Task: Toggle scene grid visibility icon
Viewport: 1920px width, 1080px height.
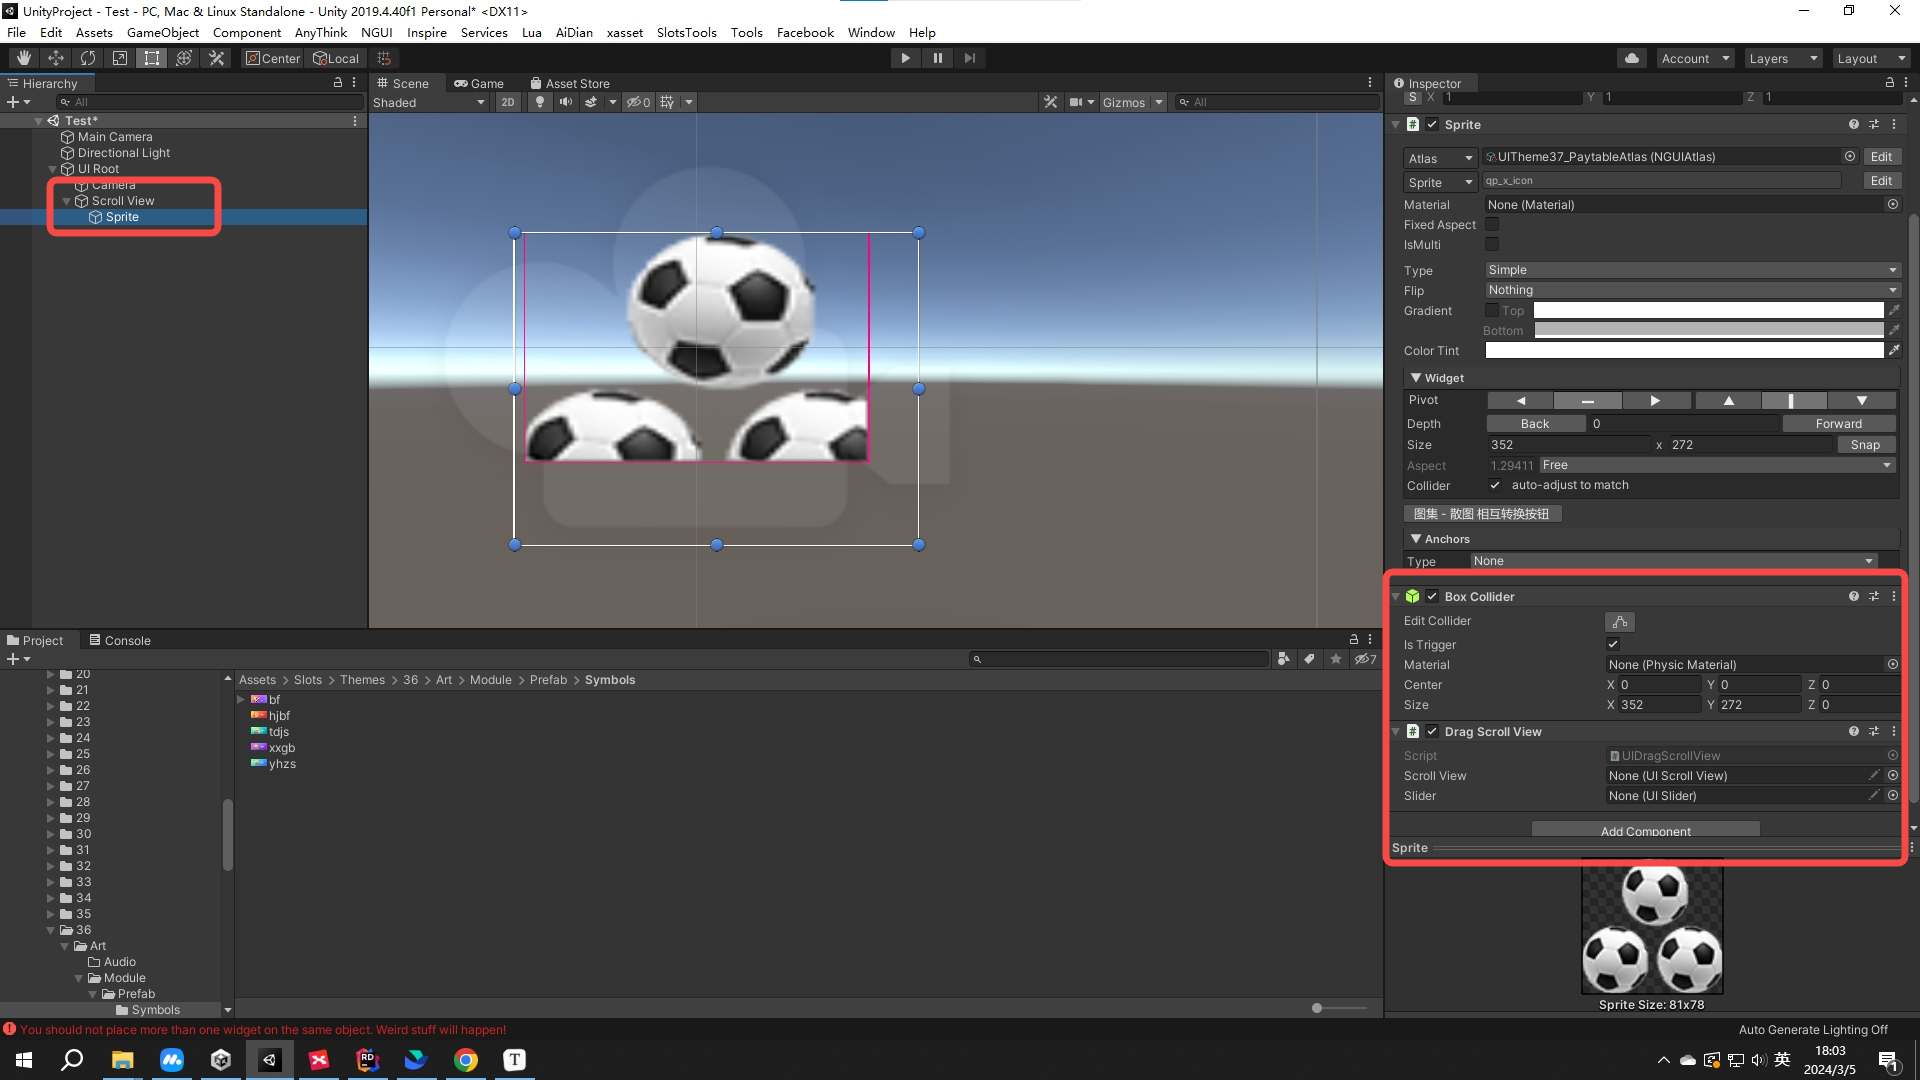Action: point(667,102)
